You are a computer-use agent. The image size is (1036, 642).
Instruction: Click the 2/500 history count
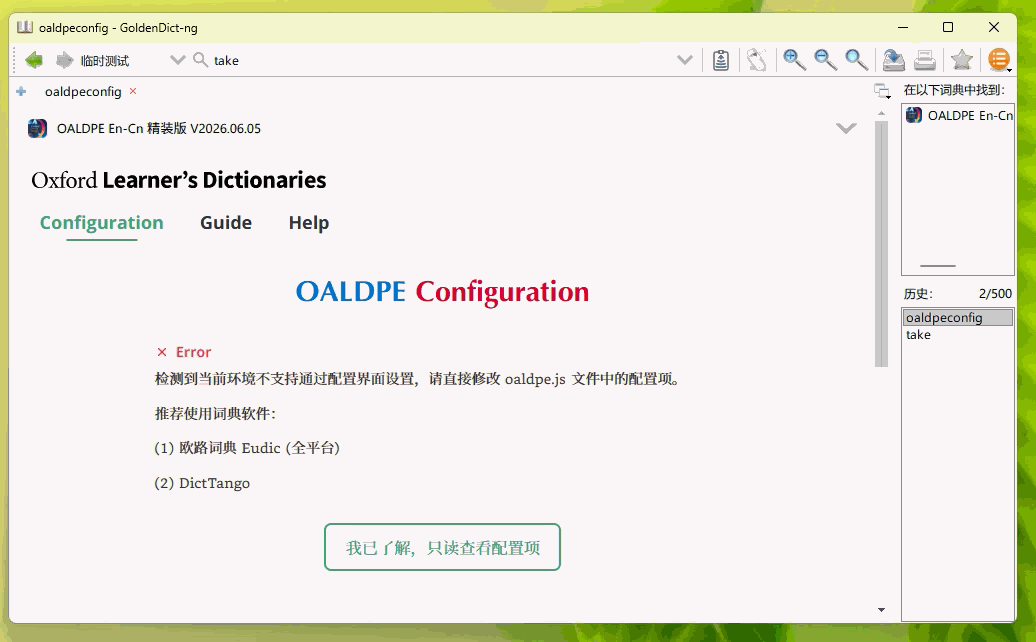click(x=995, y=294)
